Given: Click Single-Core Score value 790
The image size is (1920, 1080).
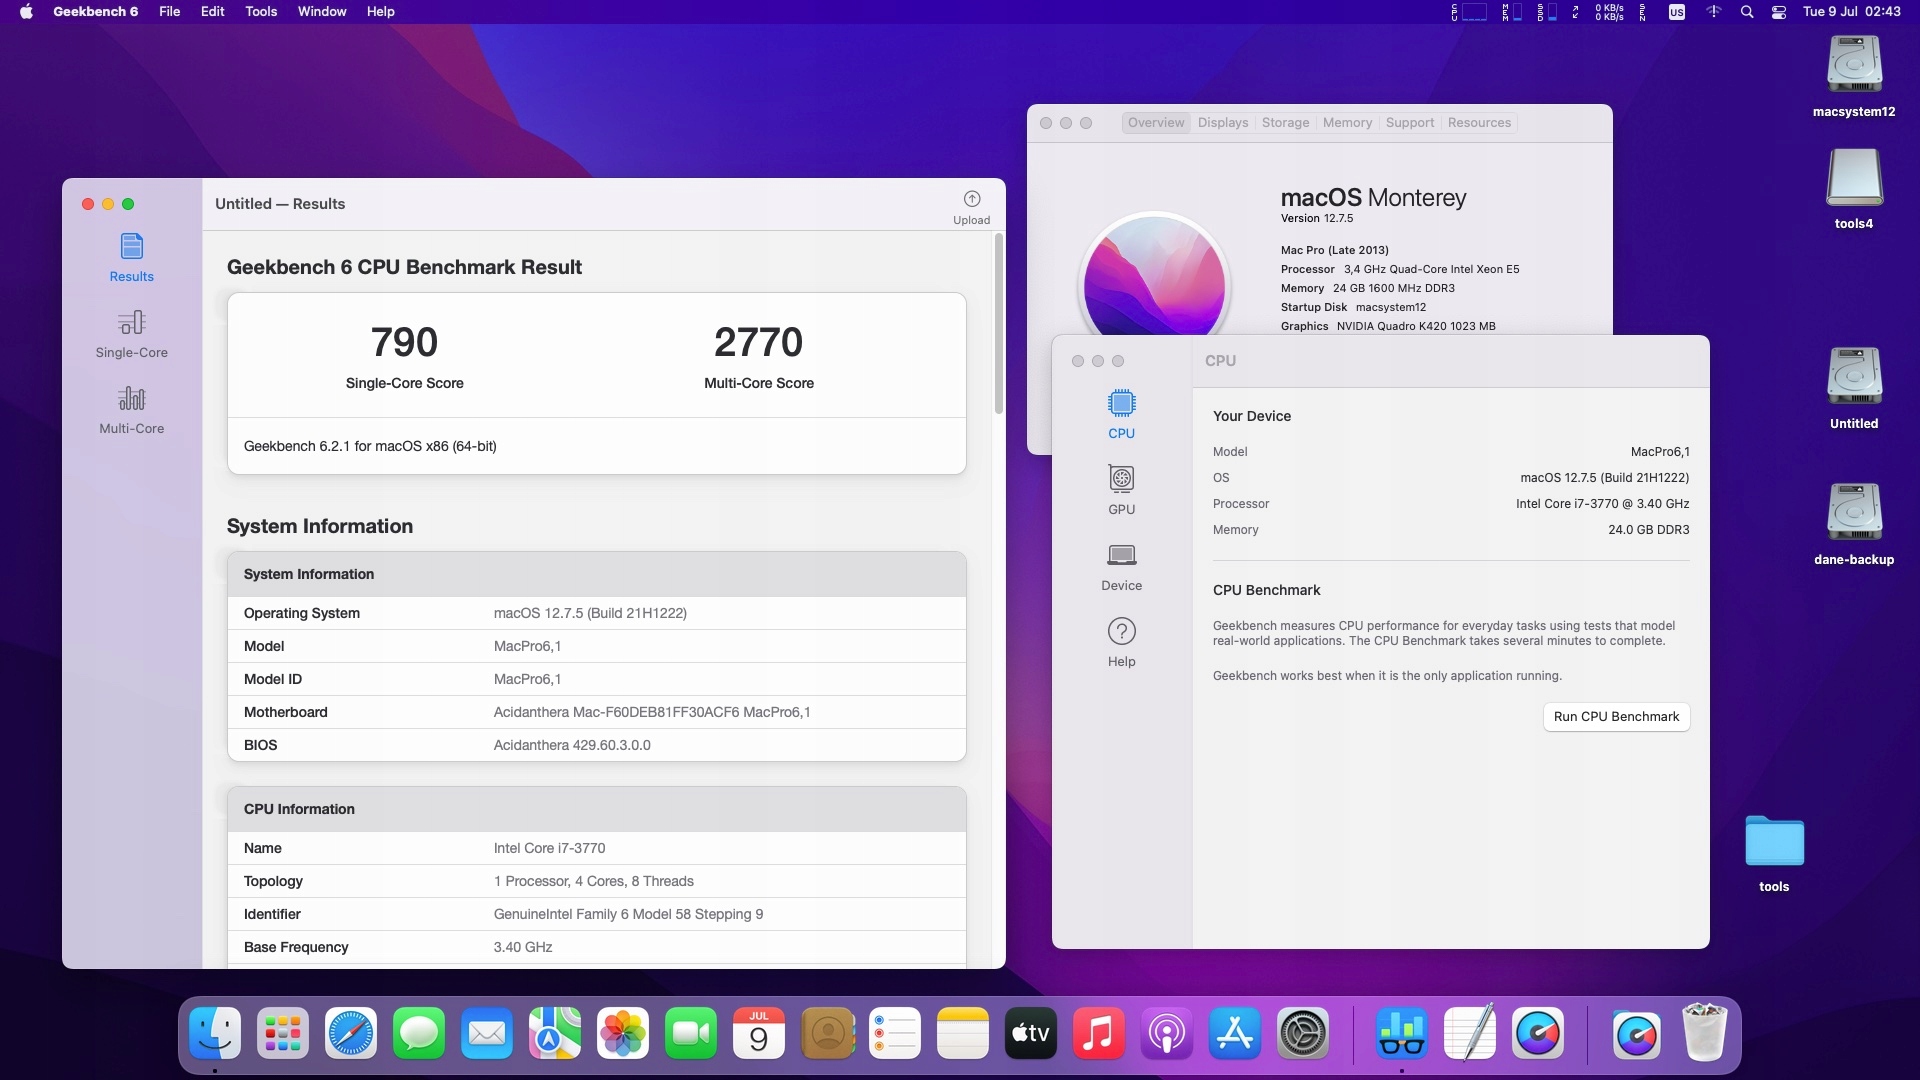Looking at the screenshot, I should [404, 342].
